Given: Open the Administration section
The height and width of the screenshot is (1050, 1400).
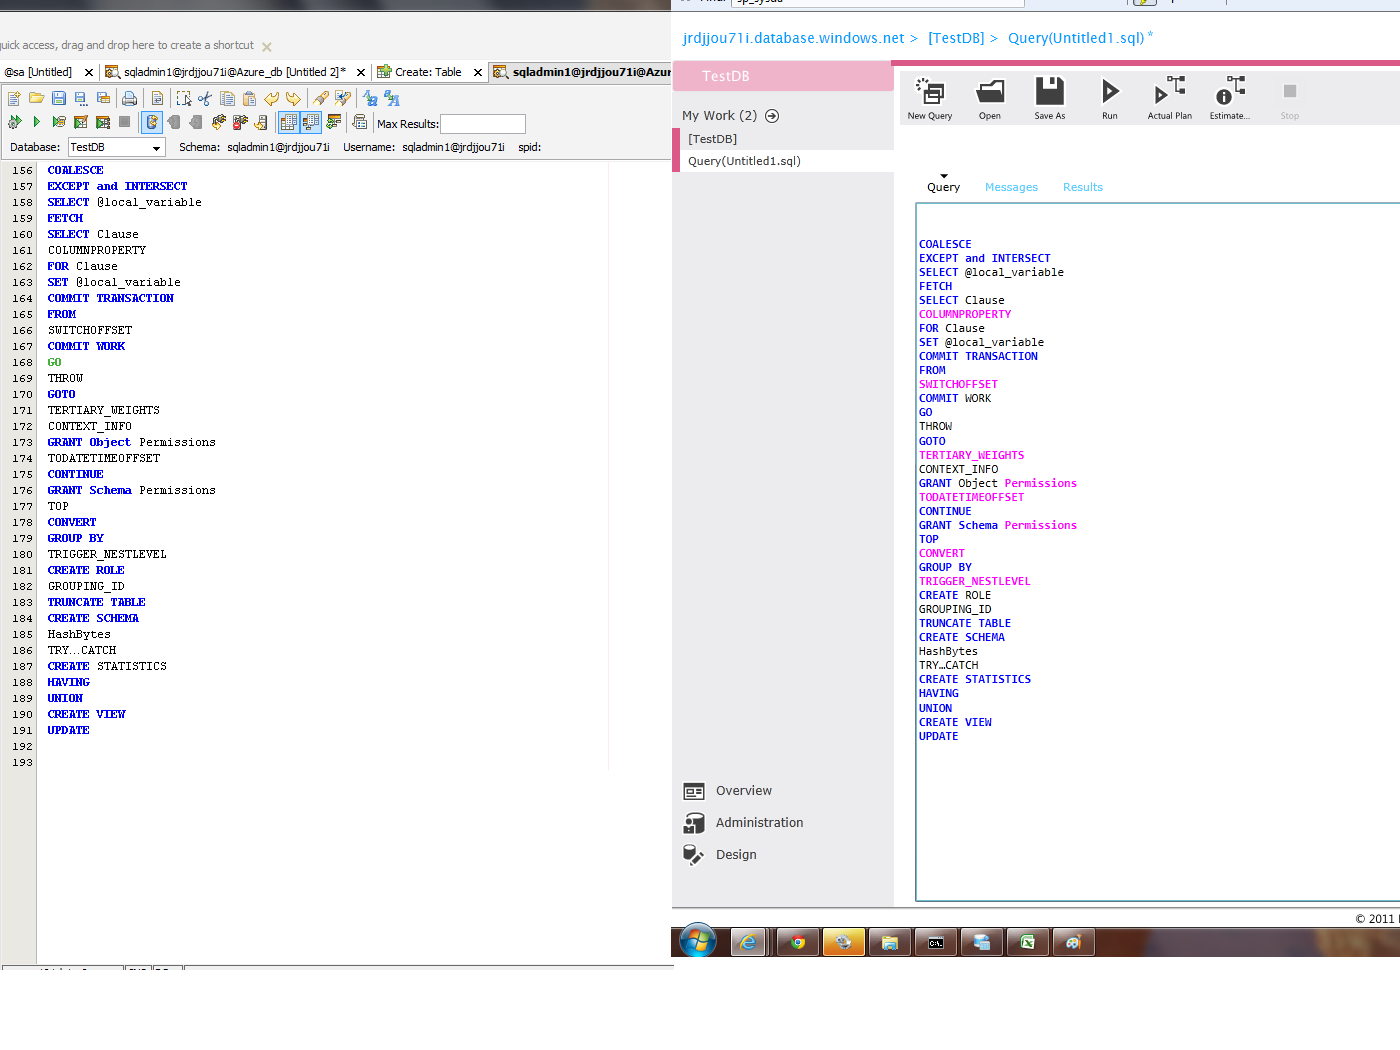Looking at the screenshot, I should click(758, 822).
